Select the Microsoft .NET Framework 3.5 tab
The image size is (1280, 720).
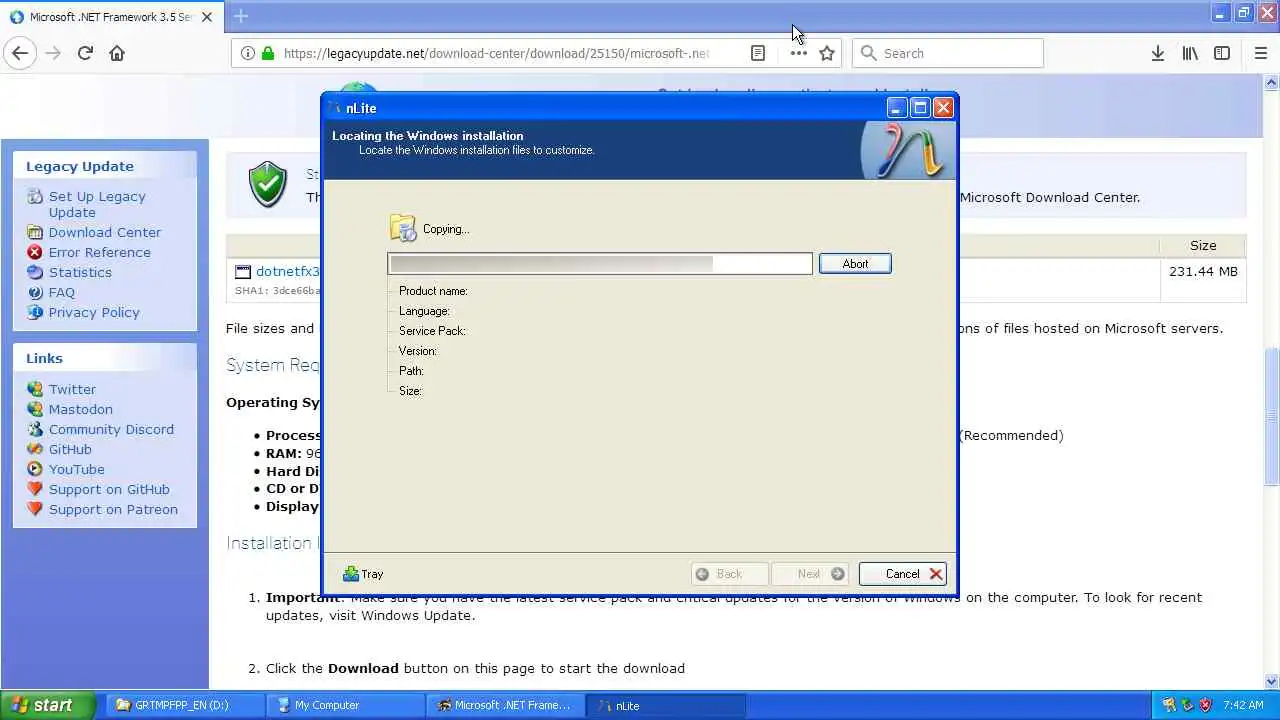[x=111, y=16]
